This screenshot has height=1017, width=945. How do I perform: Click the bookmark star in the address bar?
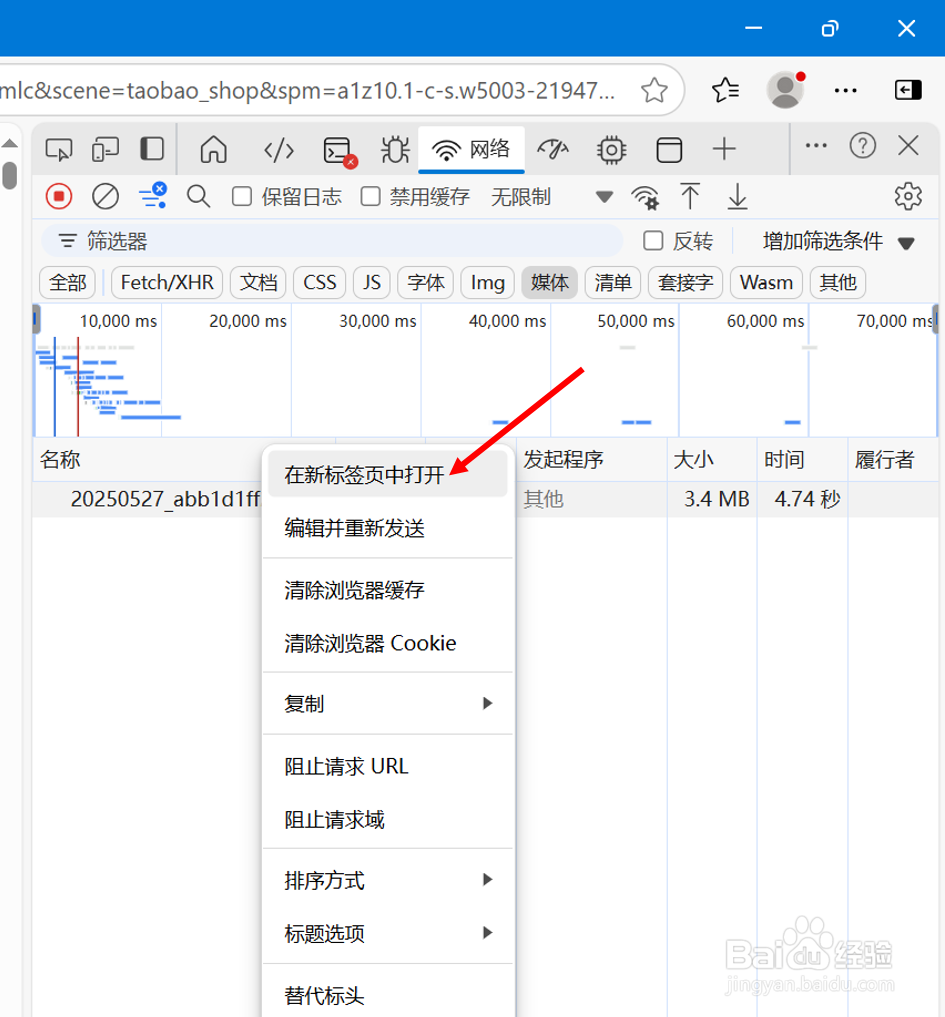coord(653,90)
